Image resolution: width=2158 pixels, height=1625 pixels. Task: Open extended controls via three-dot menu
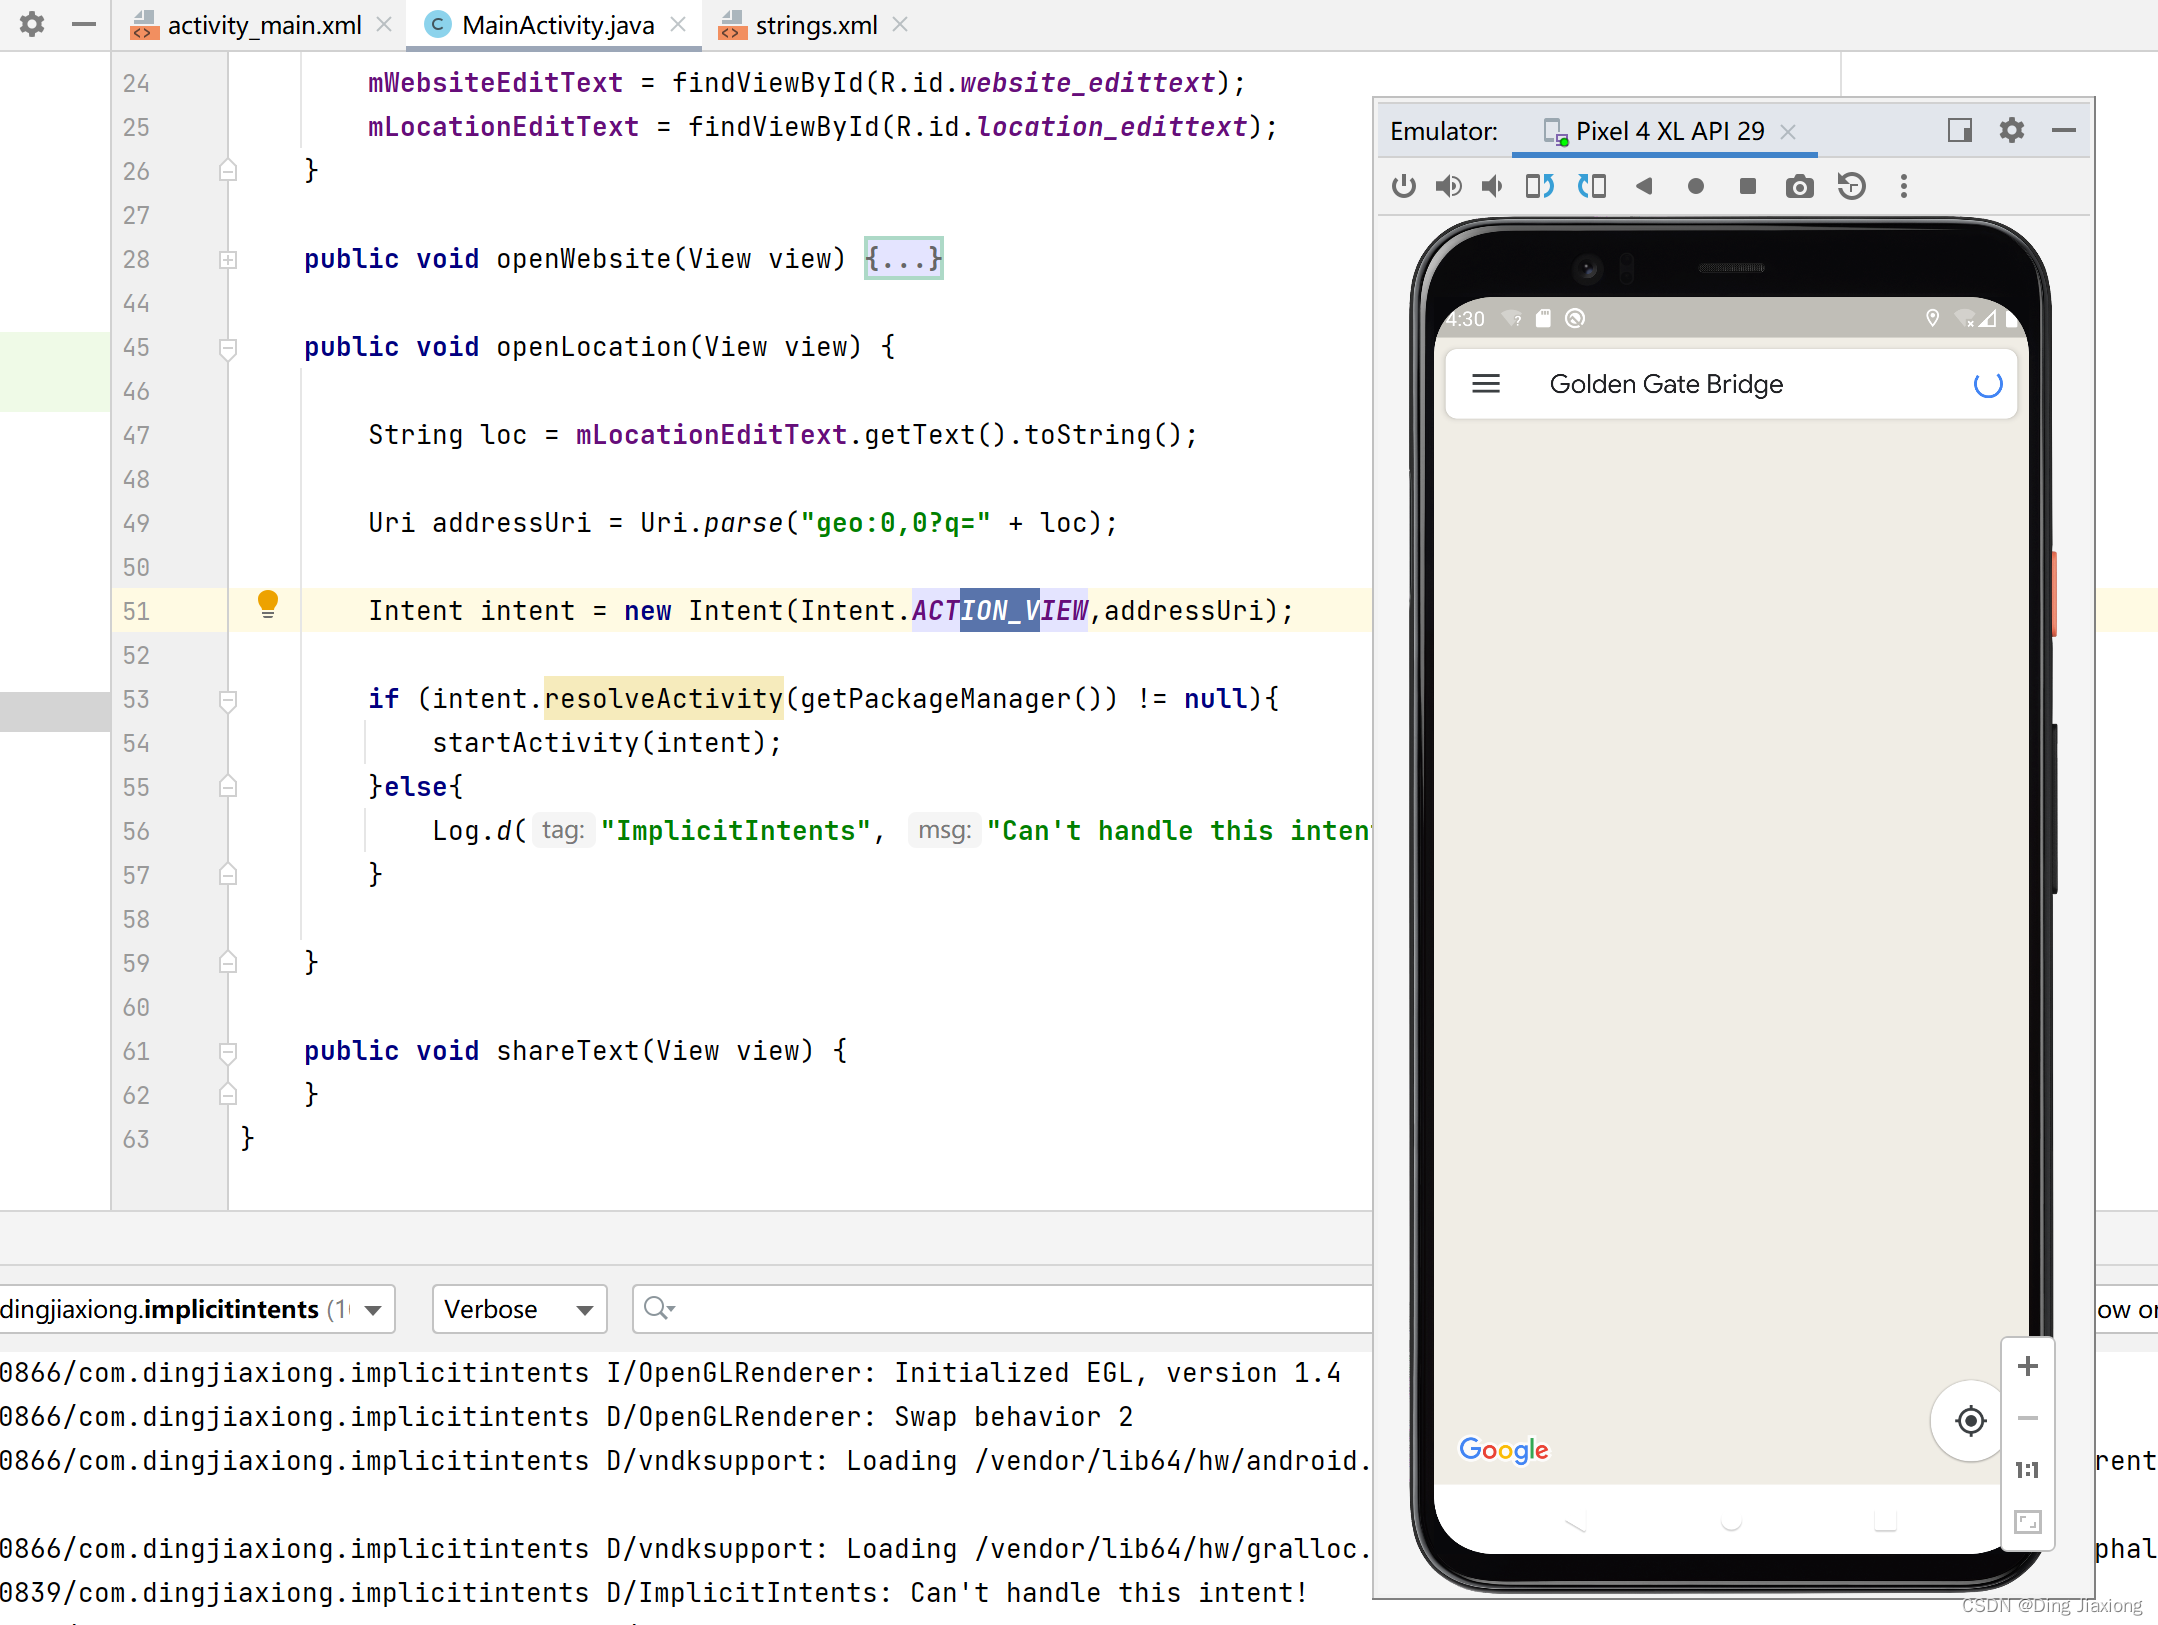pyautogui.click(x=1903, y=186)
